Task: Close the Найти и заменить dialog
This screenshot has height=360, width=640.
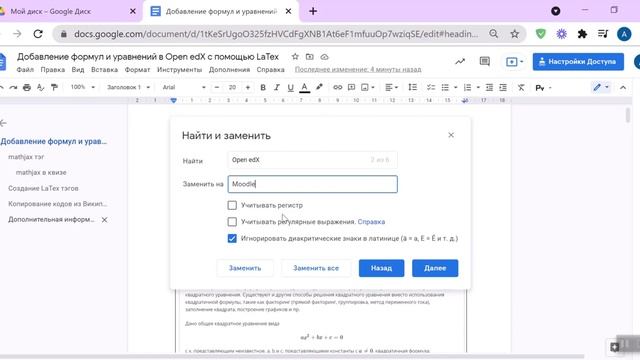Action: click(451, 135)
